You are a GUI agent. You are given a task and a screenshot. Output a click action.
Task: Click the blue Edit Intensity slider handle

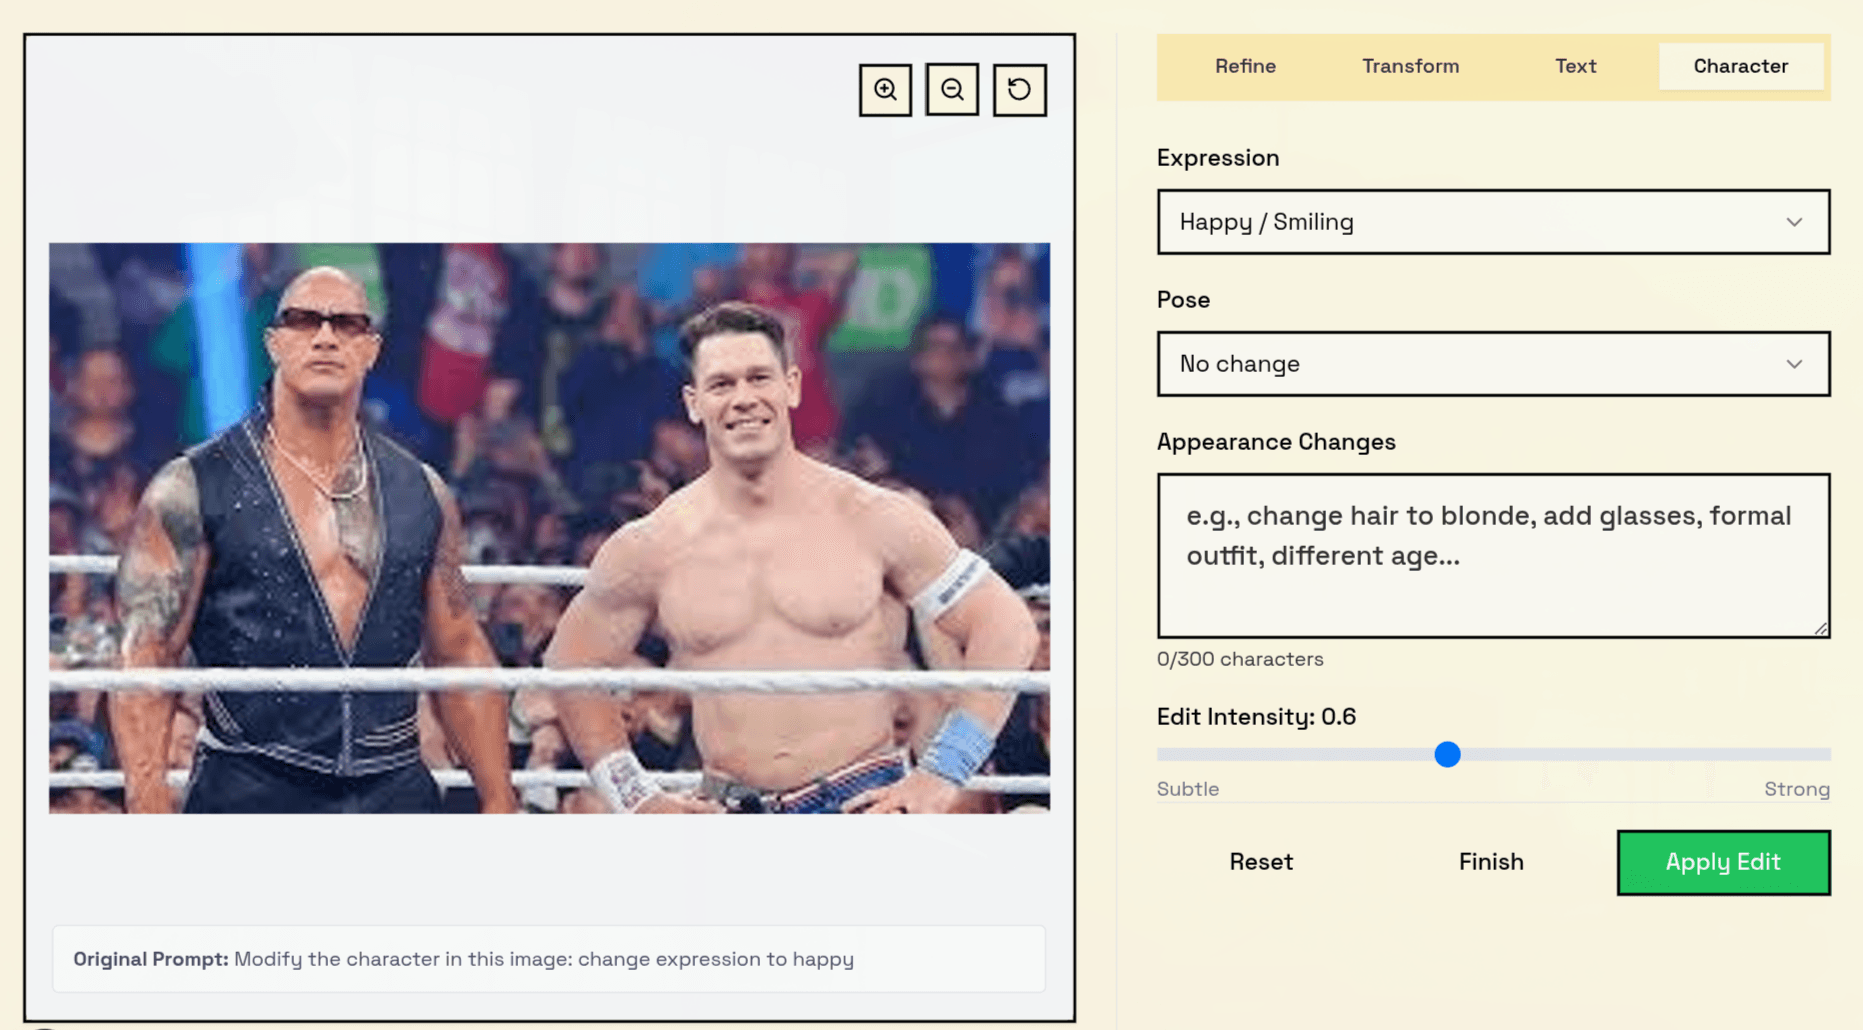click(1447, 754)
